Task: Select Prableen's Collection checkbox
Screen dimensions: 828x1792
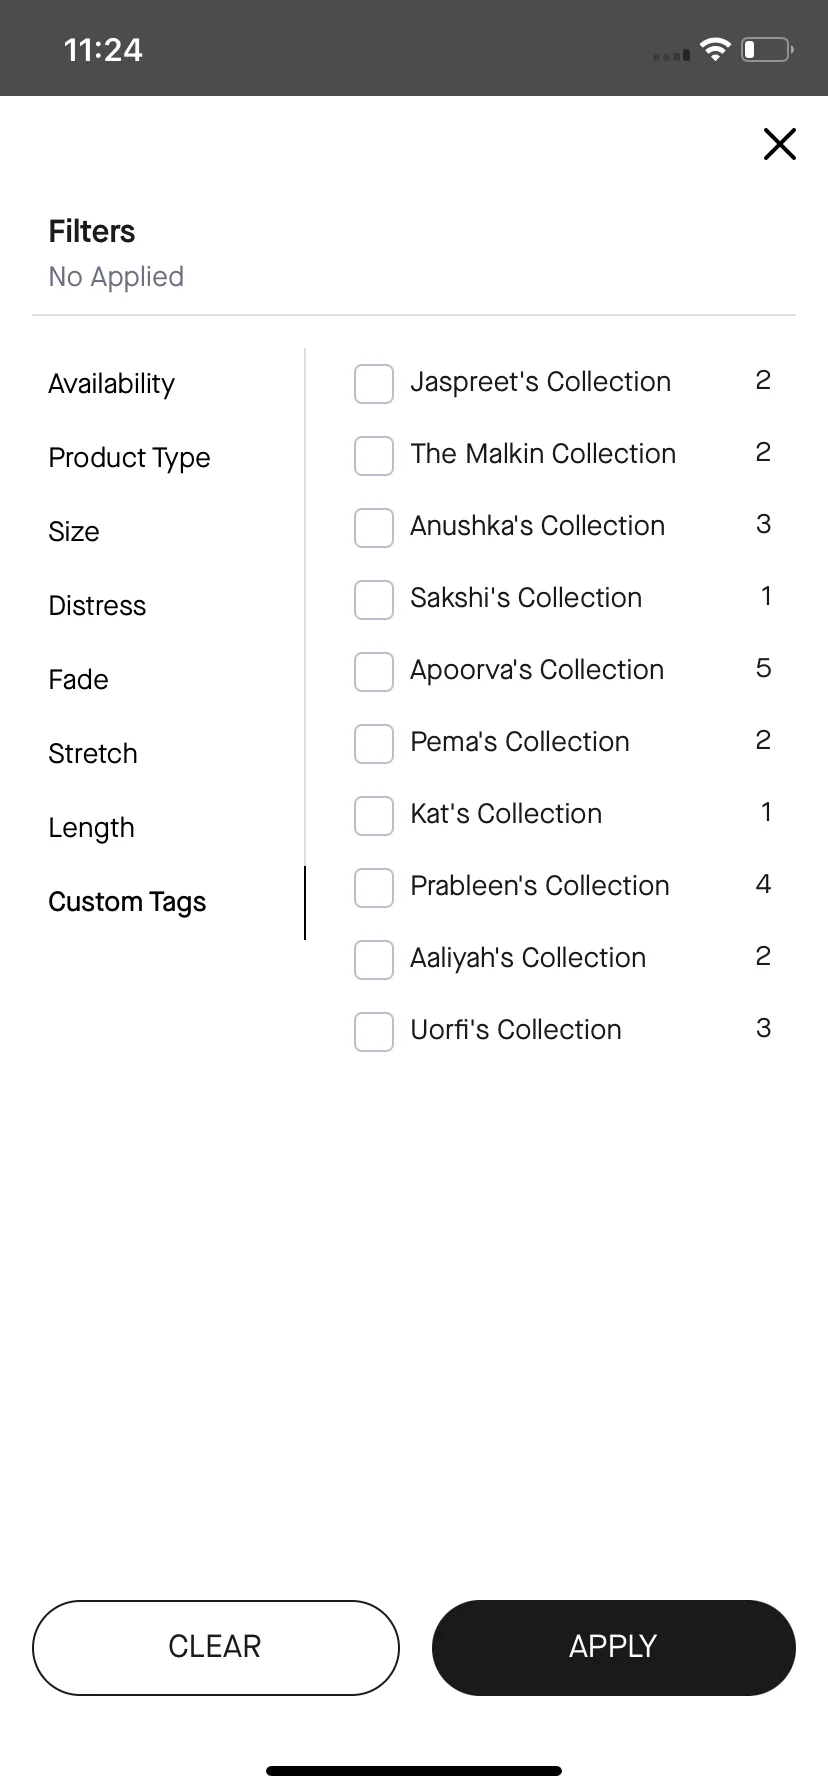Action: tap(374, 888)
